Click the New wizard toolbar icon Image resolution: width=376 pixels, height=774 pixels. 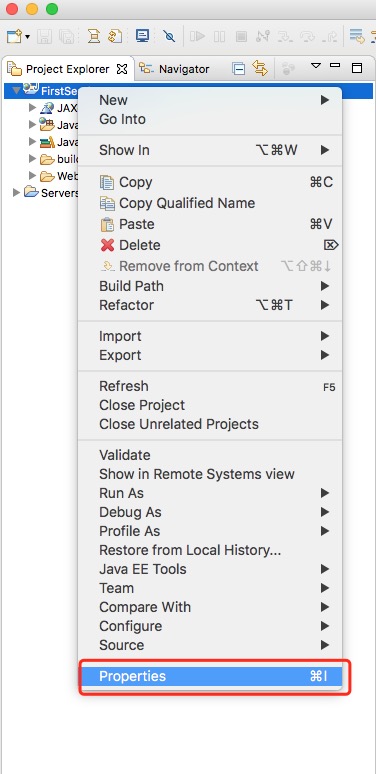click(14, 36)
